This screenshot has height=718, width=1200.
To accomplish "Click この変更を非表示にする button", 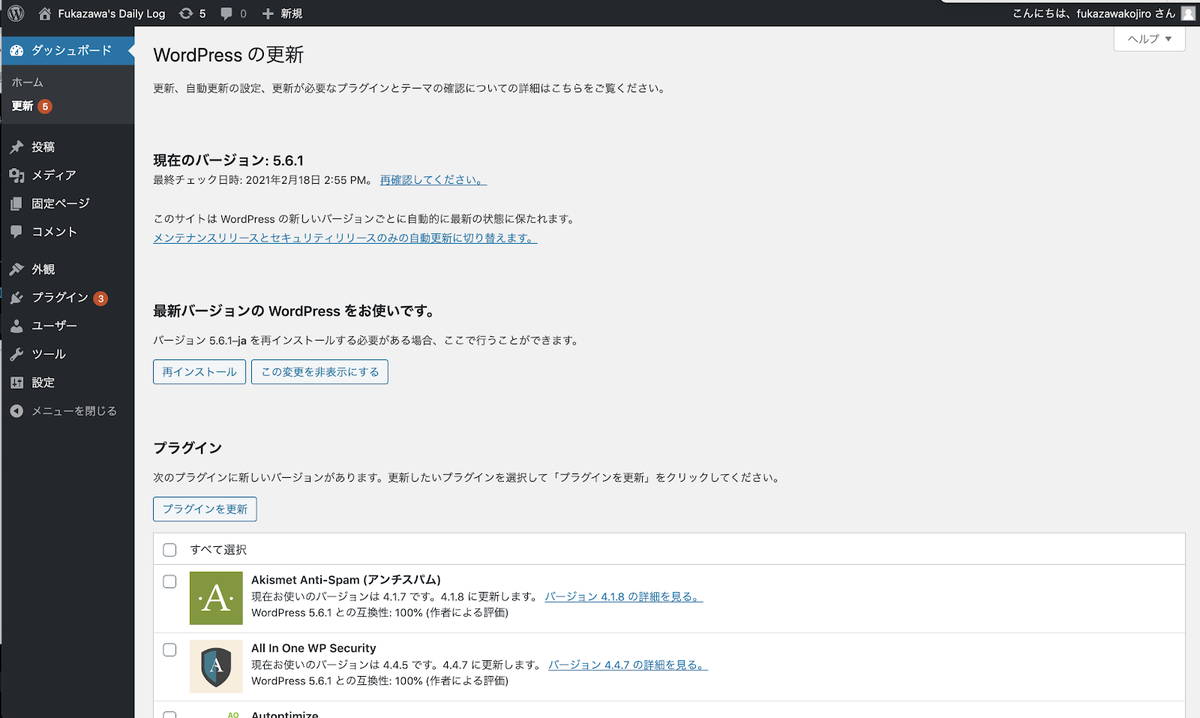I will pyautogui.click(x=320, y=372).
